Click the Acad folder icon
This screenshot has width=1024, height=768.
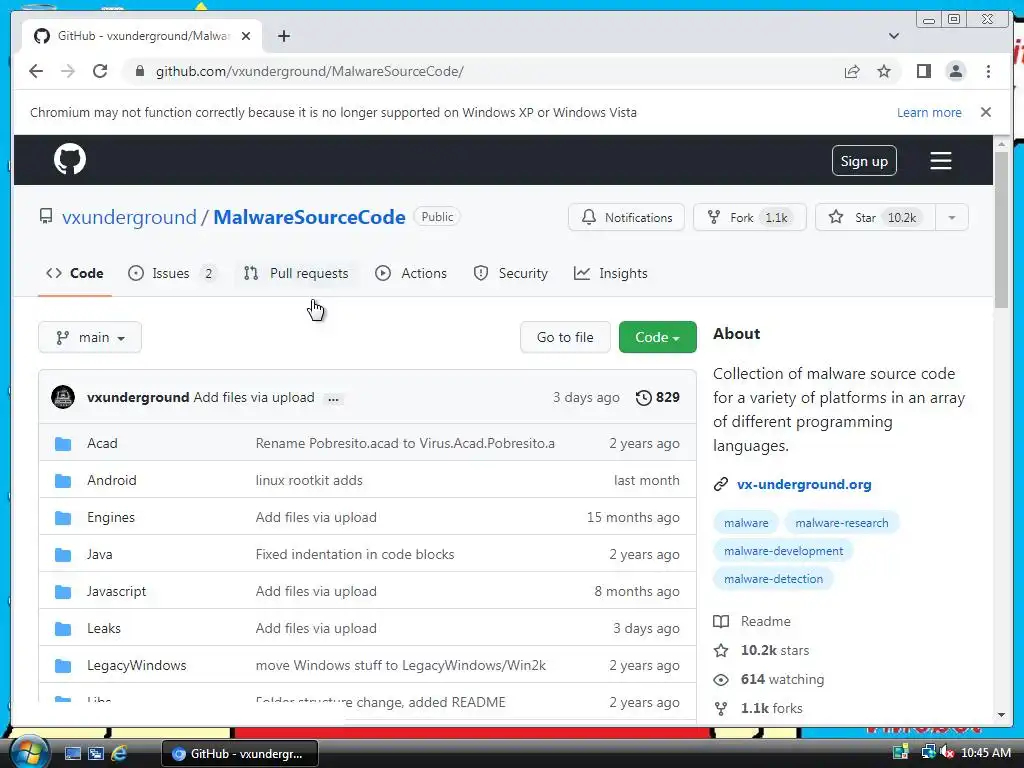(63, 444)
